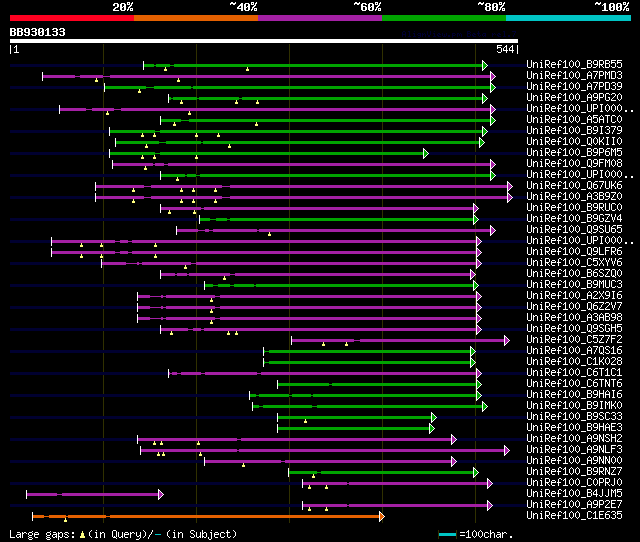
Task: Click the purple segment of the identity color scale
Action: 320,18
